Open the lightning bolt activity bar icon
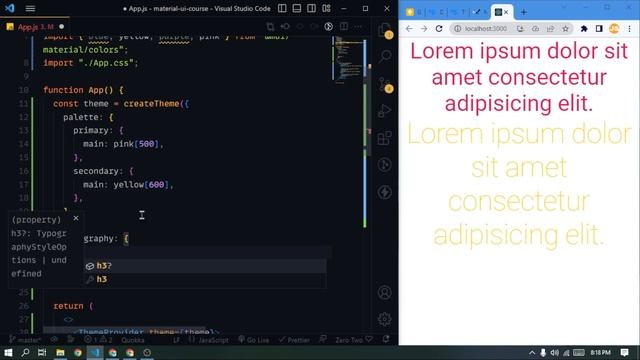This screenshot has width=640, height=360. tap(384, 192)
